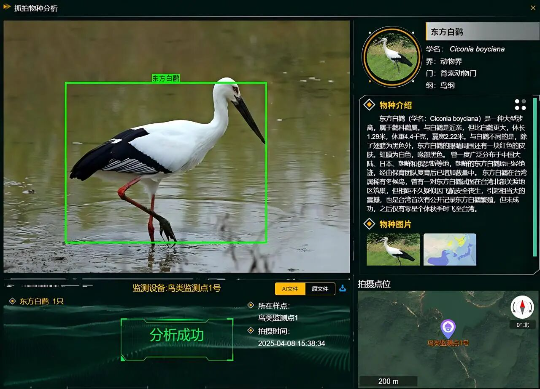This screenshot has width=540, height=389.
Task: Click the diamond icon beside 物种图片
Action: click(369, 224)
